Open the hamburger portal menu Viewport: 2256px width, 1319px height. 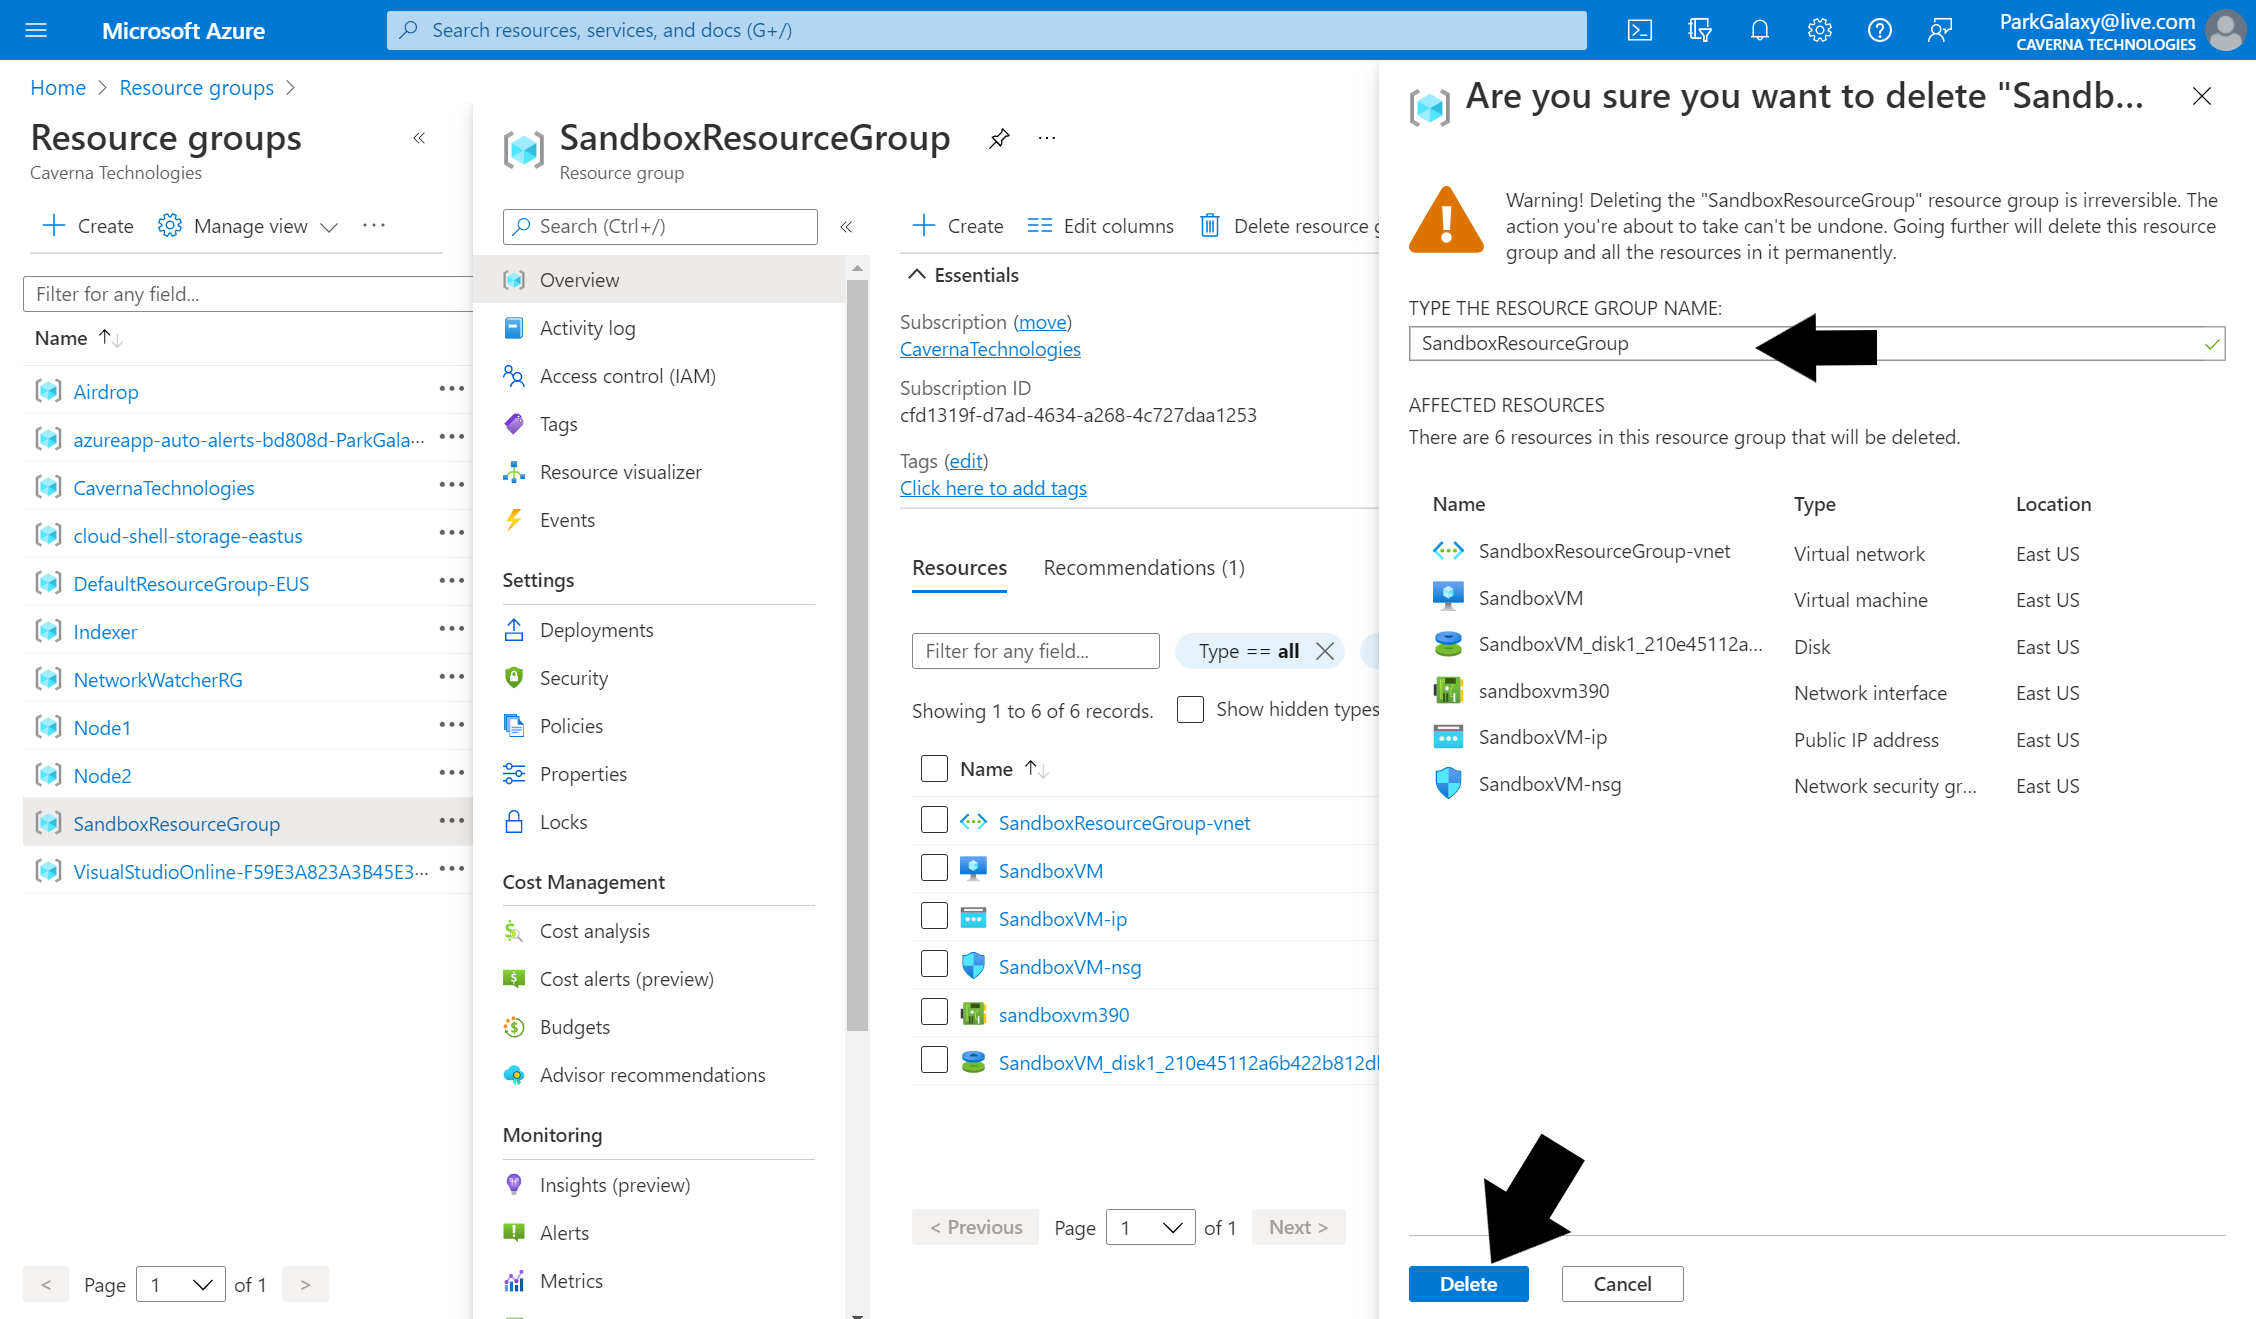point(36,30)
